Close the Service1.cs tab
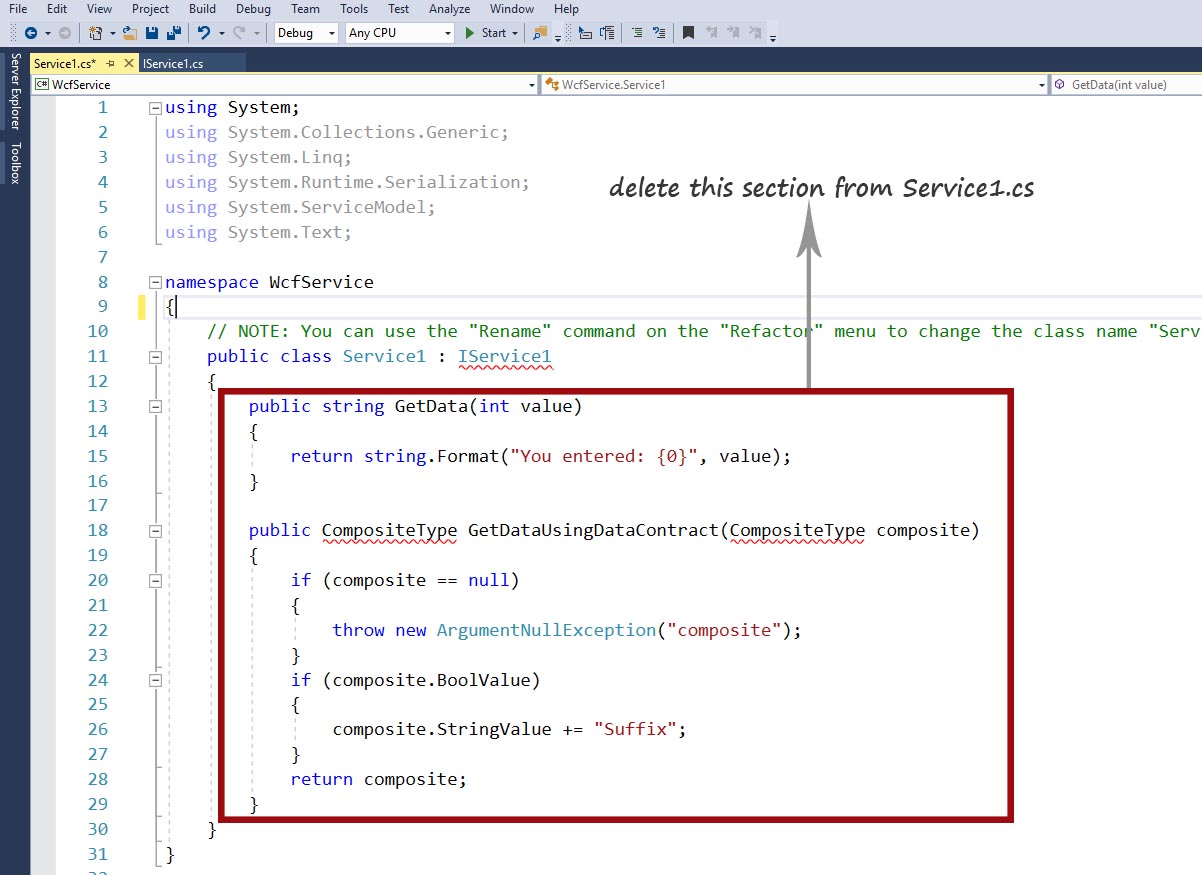 pos(128,63)
